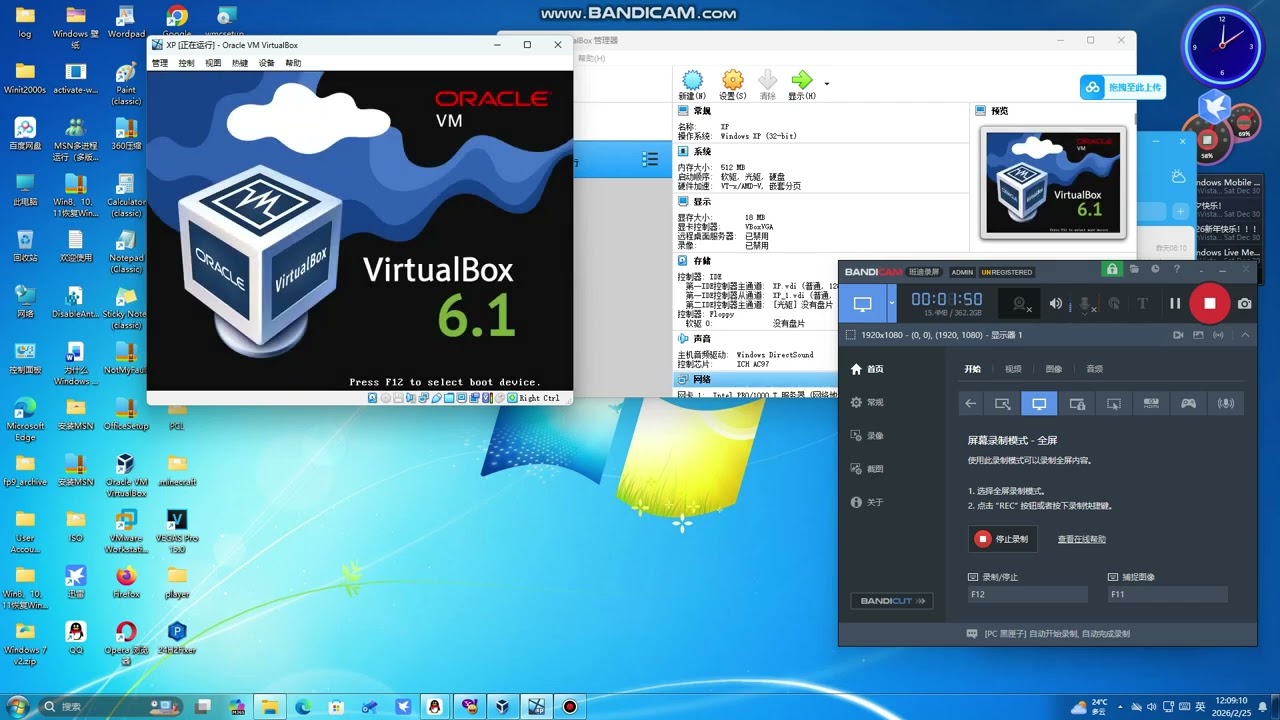The height and width of the screenshot is (720, 1280).
Task: Open Firefox desktop shortcut
Action: 126,581
